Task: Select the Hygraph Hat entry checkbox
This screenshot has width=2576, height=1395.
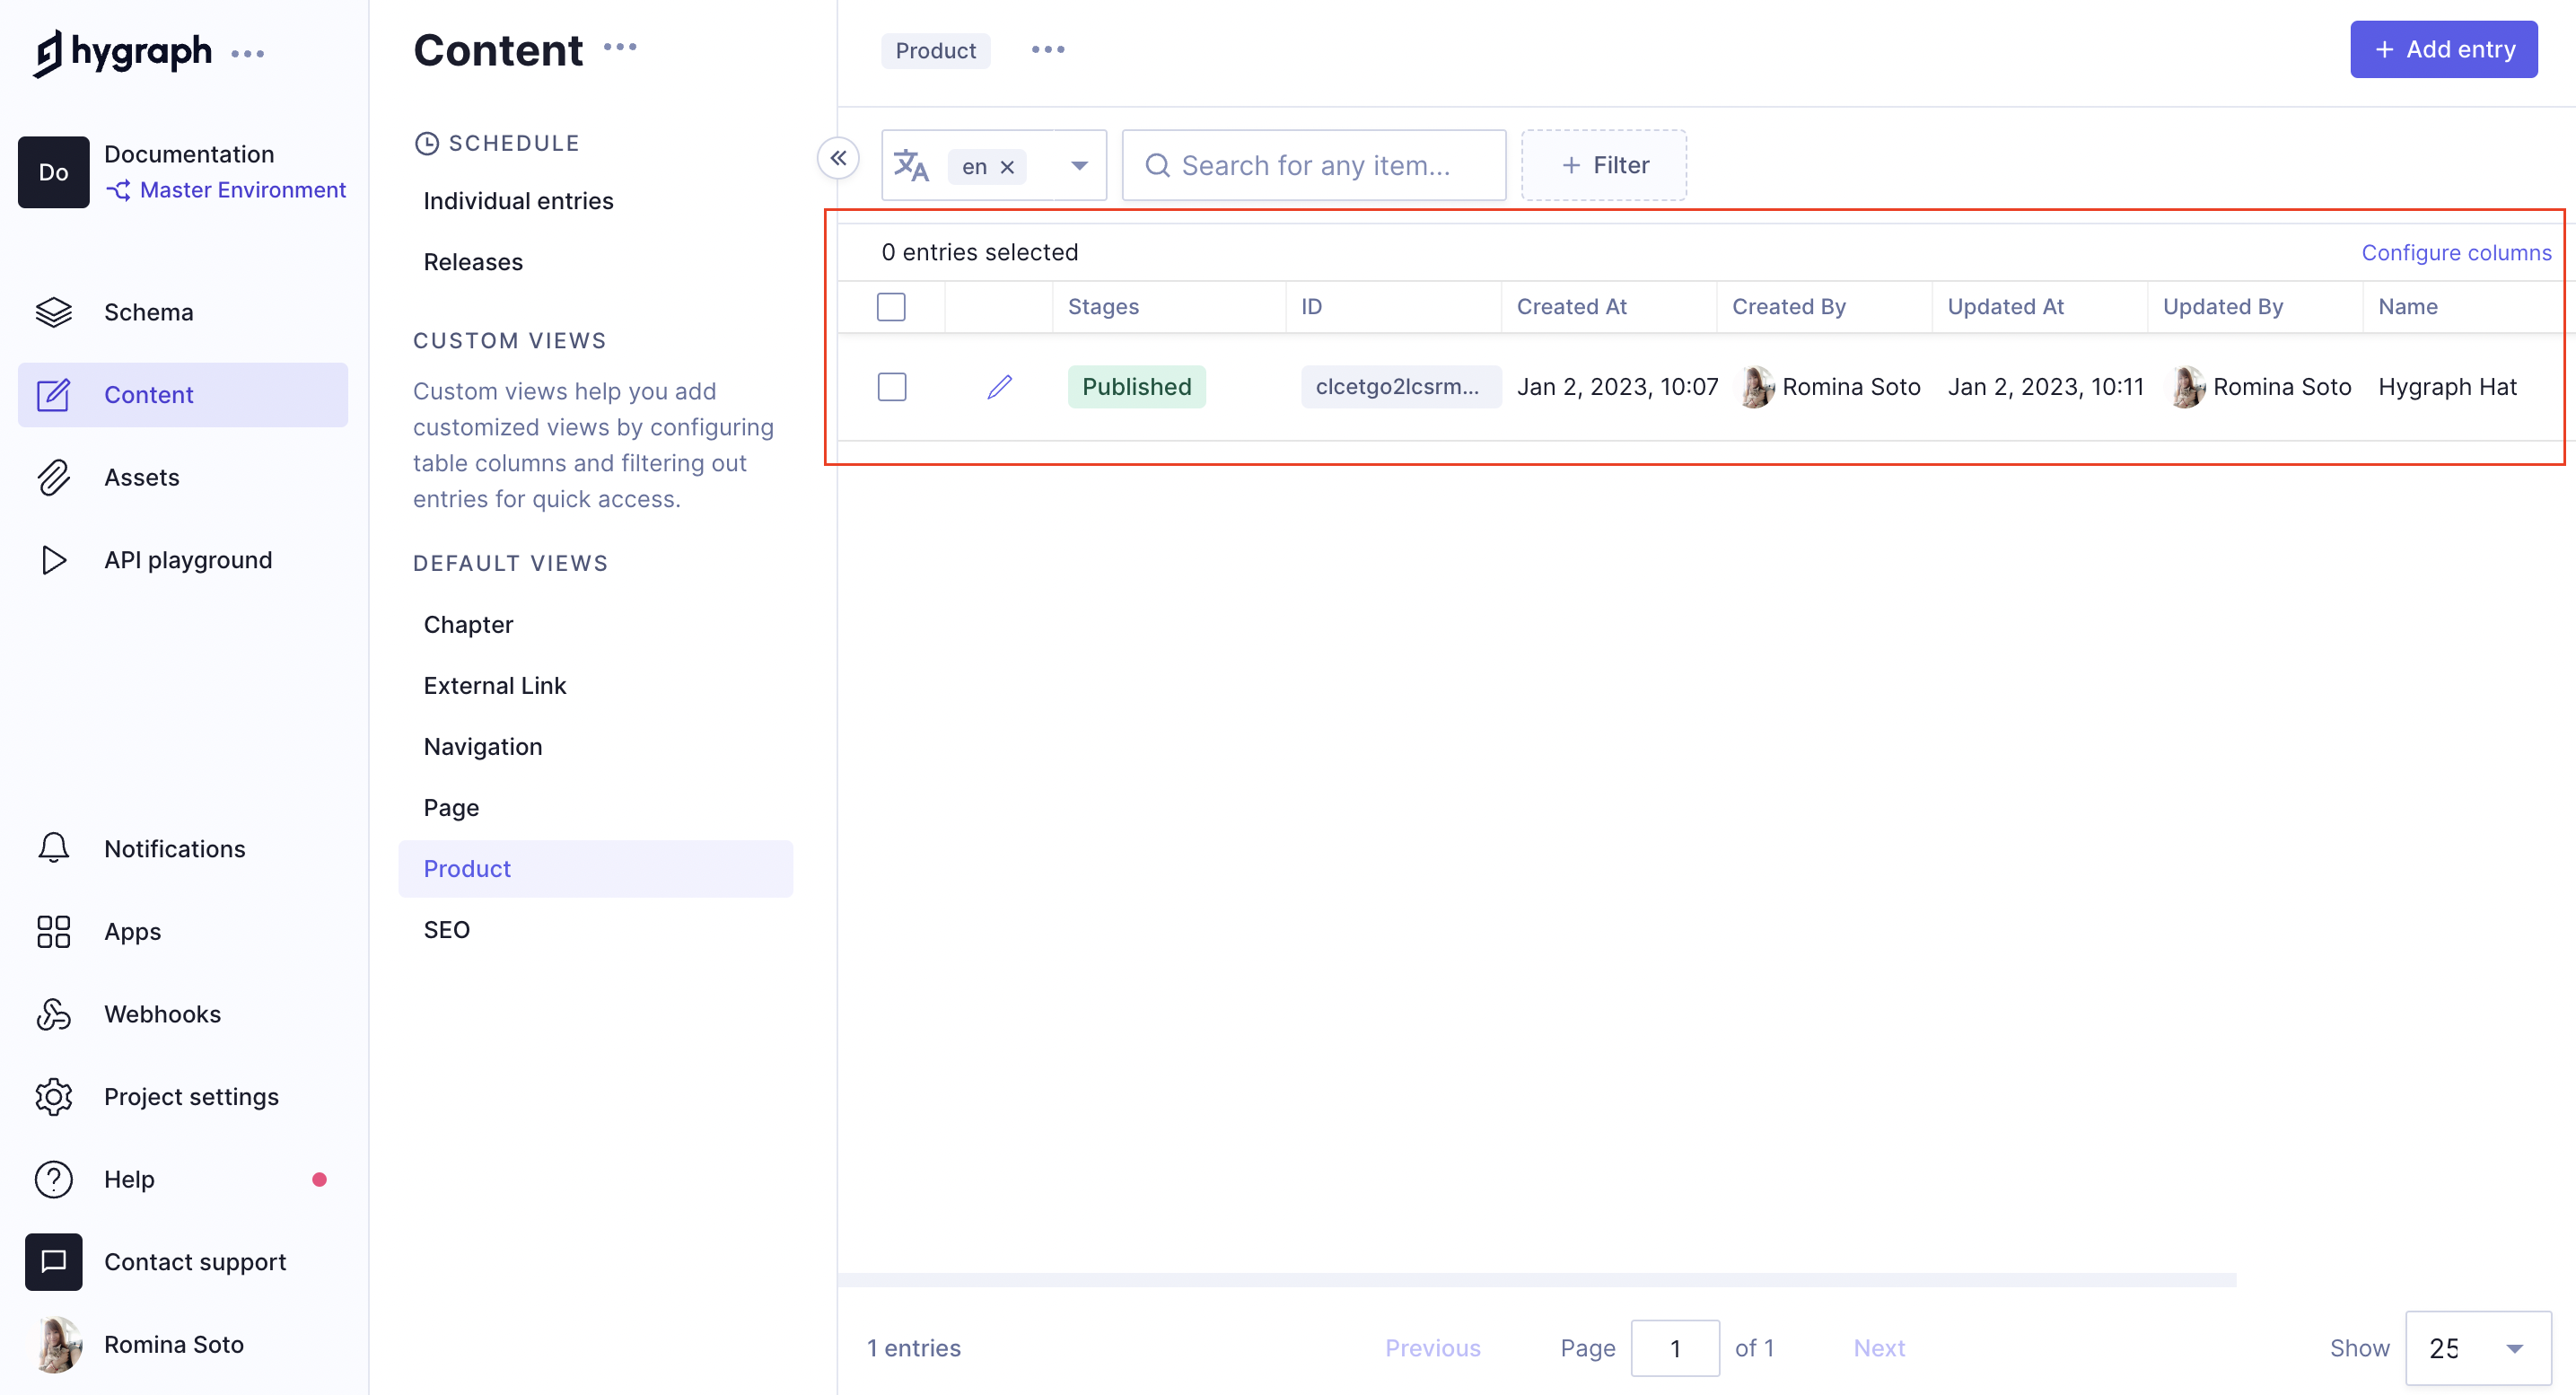Action: 891,387
